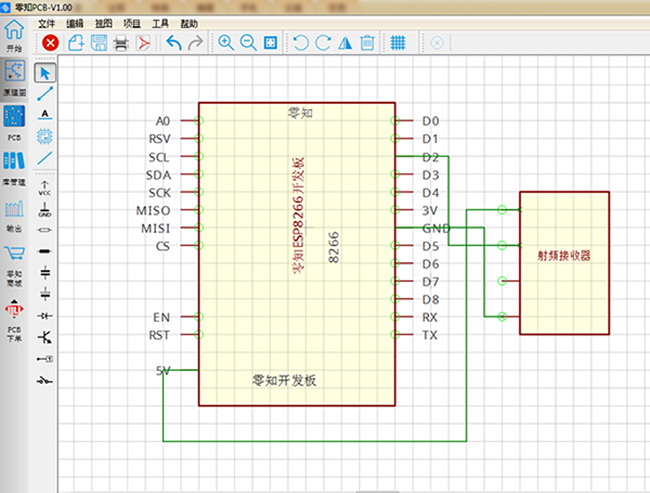This screenshot has height=493, width=650.
Task: Select the pointer selection tool
Action: point(45,73)
